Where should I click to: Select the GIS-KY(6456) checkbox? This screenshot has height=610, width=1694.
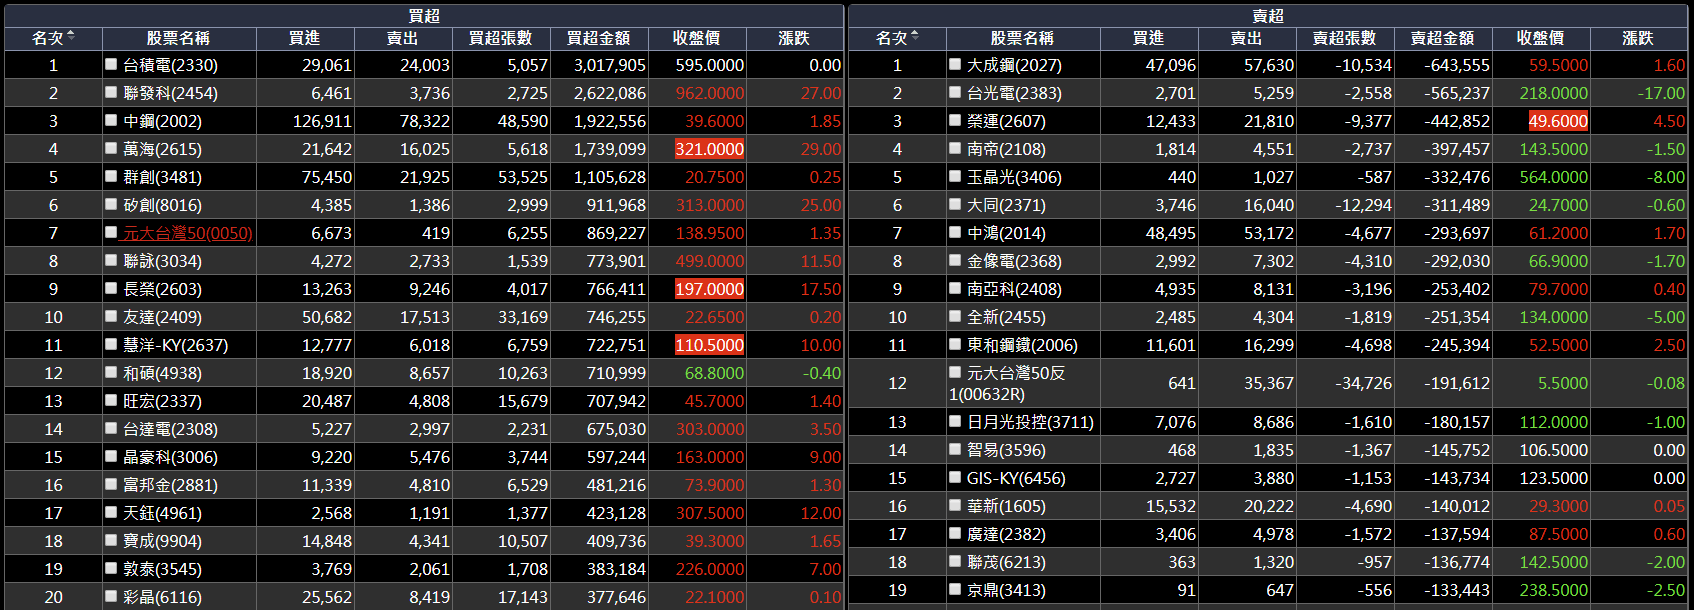955,477
